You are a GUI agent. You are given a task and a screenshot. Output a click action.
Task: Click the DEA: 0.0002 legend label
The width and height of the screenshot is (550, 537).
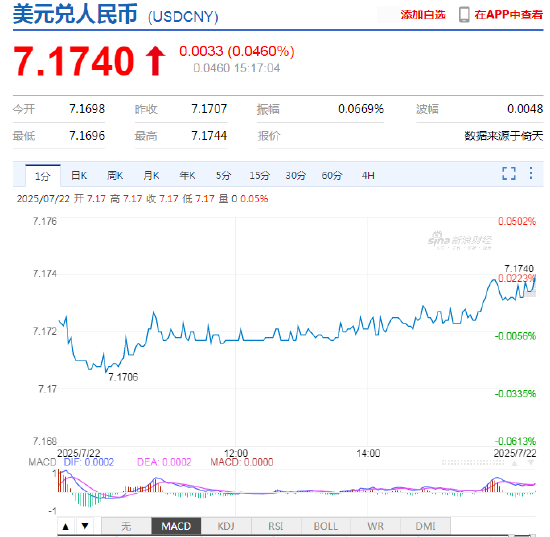tap(164, 462)
